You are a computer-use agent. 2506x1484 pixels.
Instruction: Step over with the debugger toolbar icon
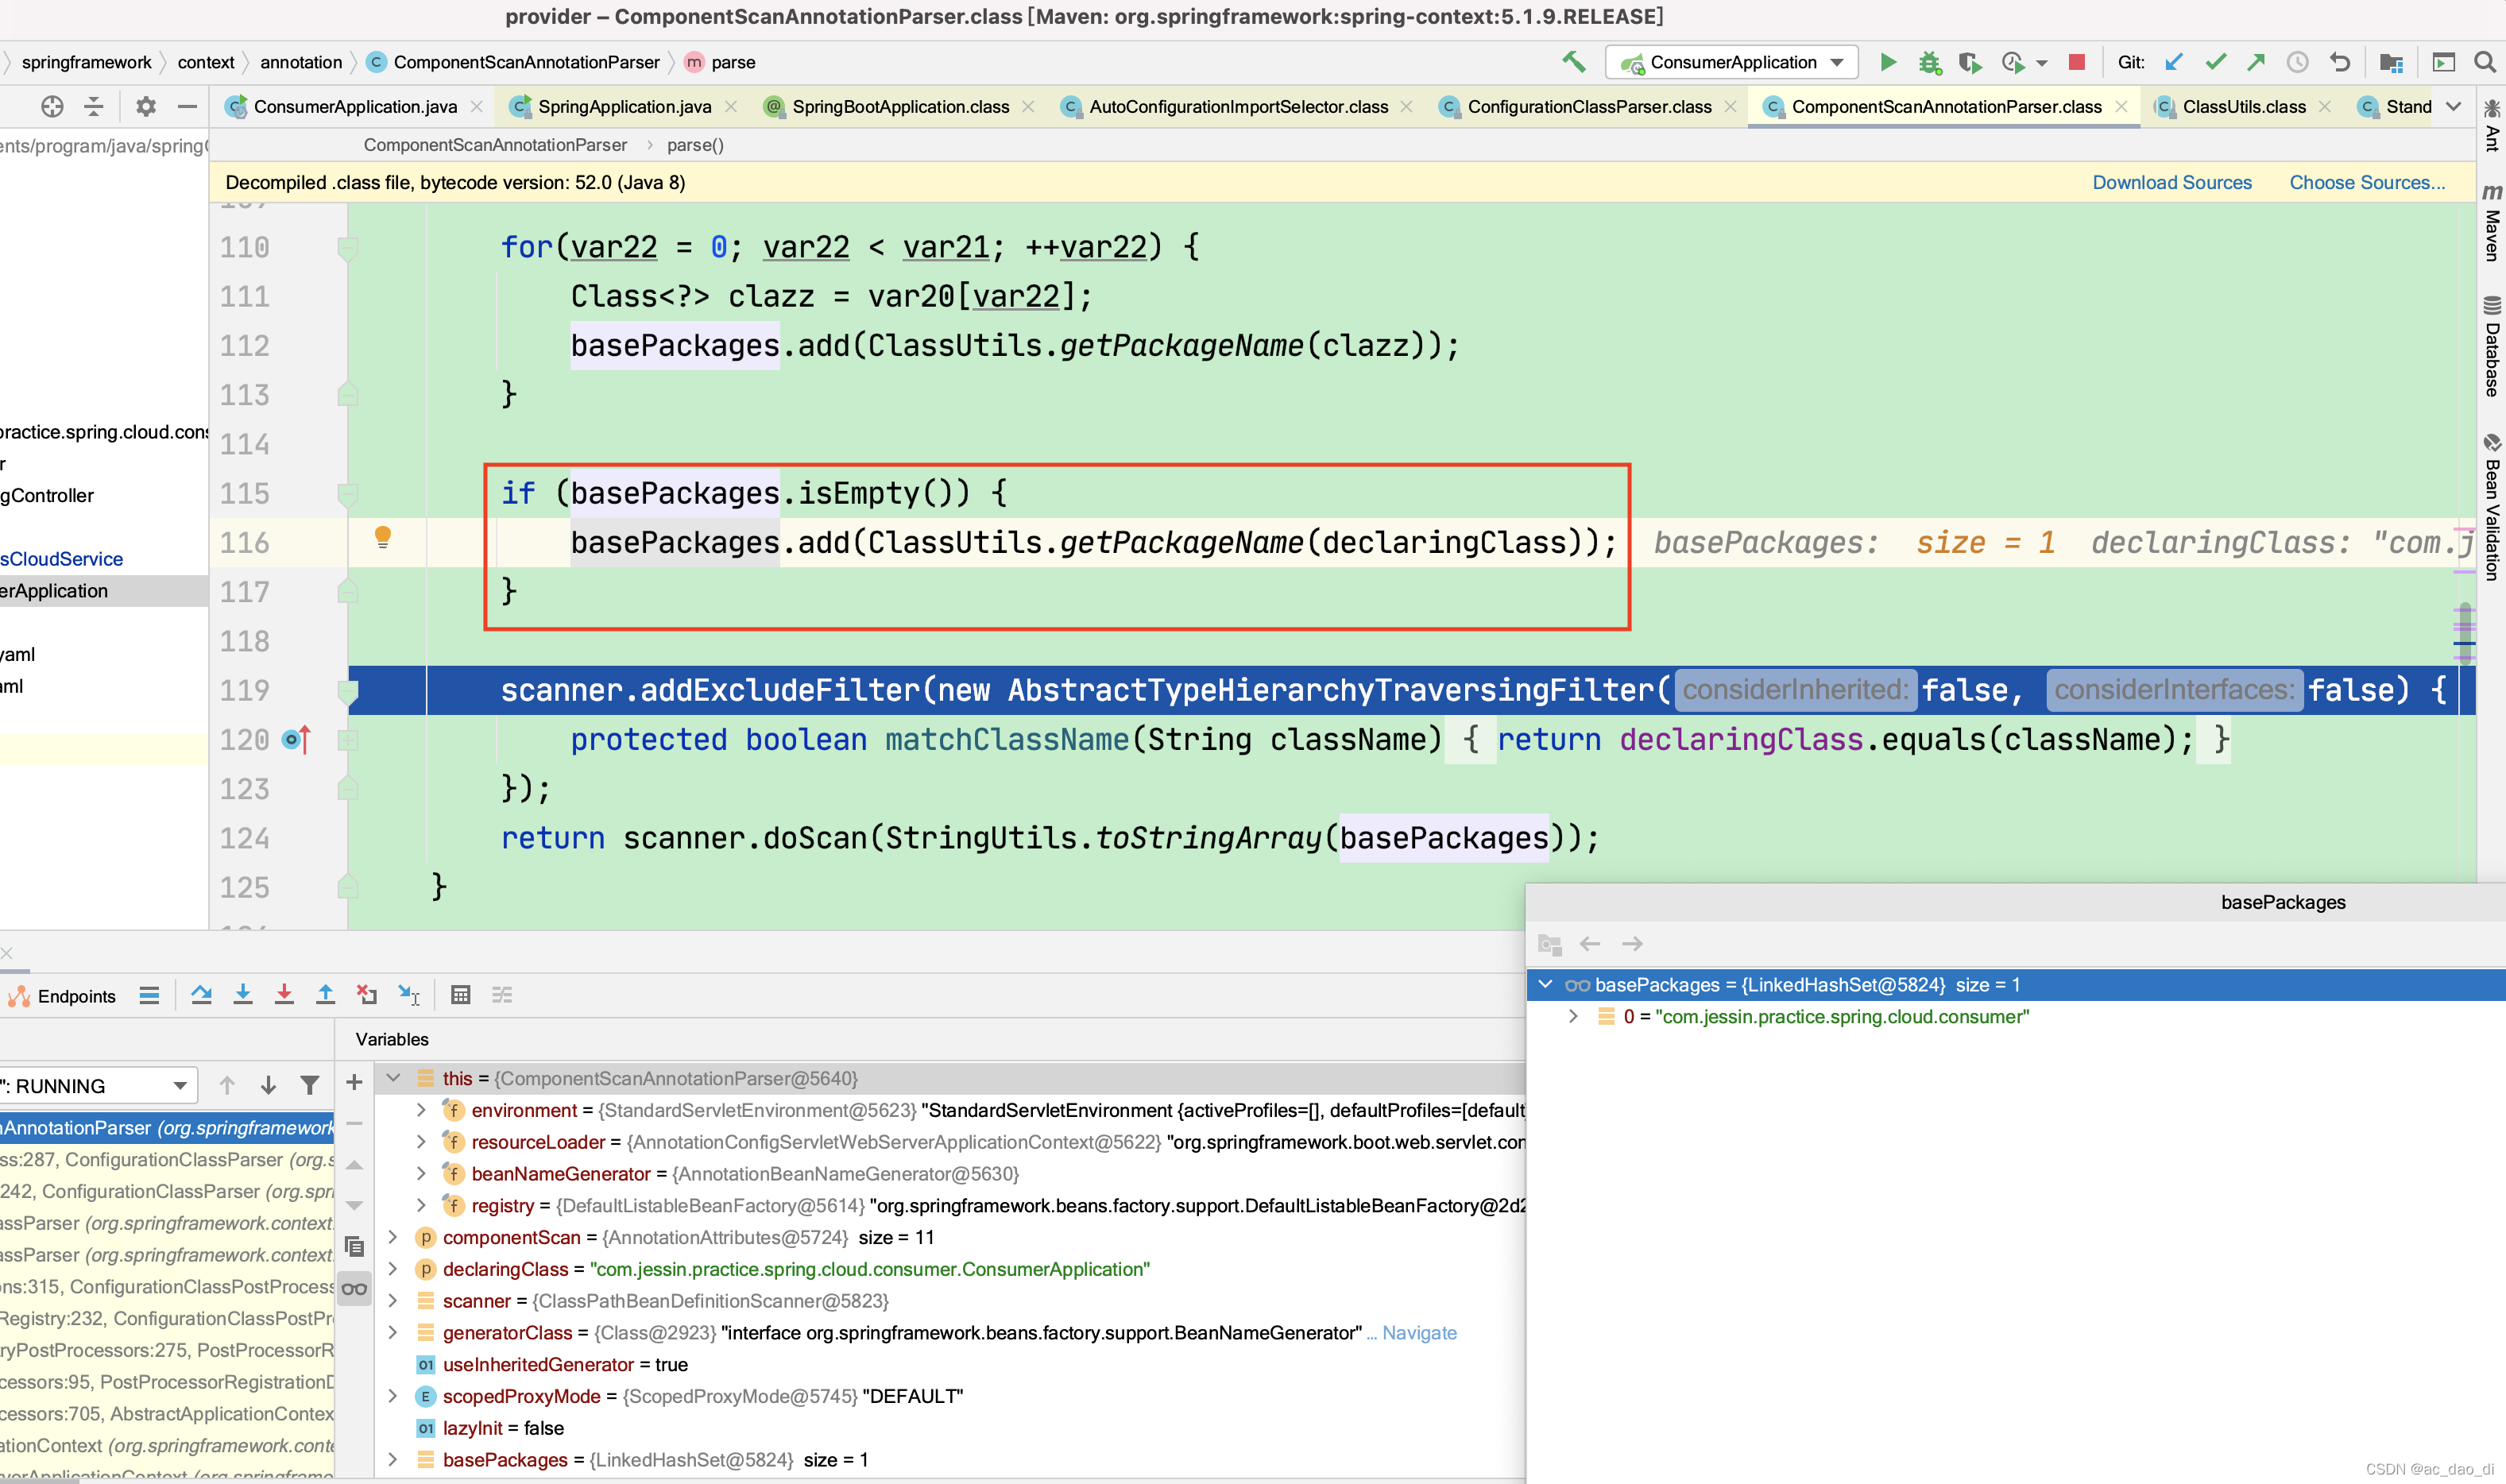[201, 995]
